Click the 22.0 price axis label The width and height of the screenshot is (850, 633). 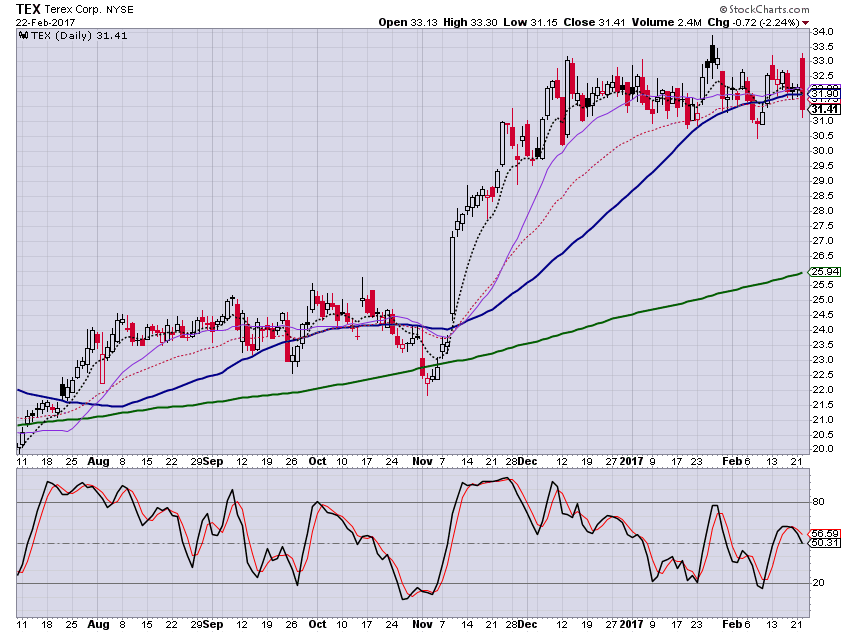[822, 390]
